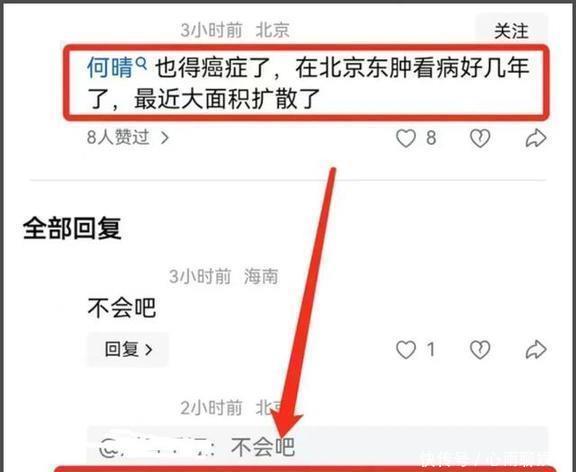Tap the main comment about 北京东肿
The width and height of the screenshot is (576, 472).
coord(307,83)
